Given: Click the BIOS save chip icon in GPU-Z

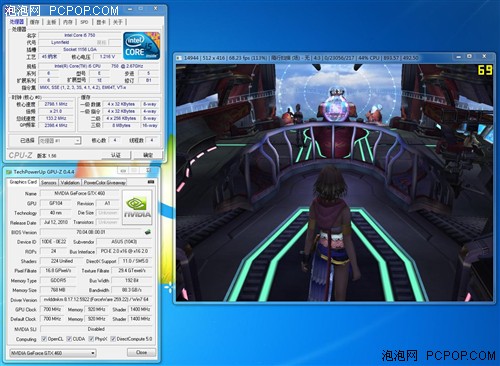Looking at the screenshot, I should pyautogui.click(x=147, y=232).
